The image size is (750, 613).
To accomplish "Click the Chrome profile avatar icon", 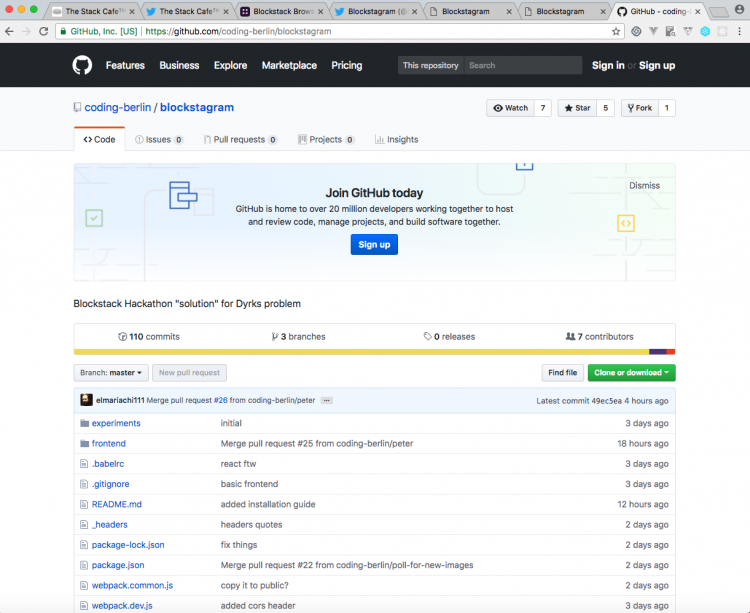I will pyautogui.click(x=739, y=10).
